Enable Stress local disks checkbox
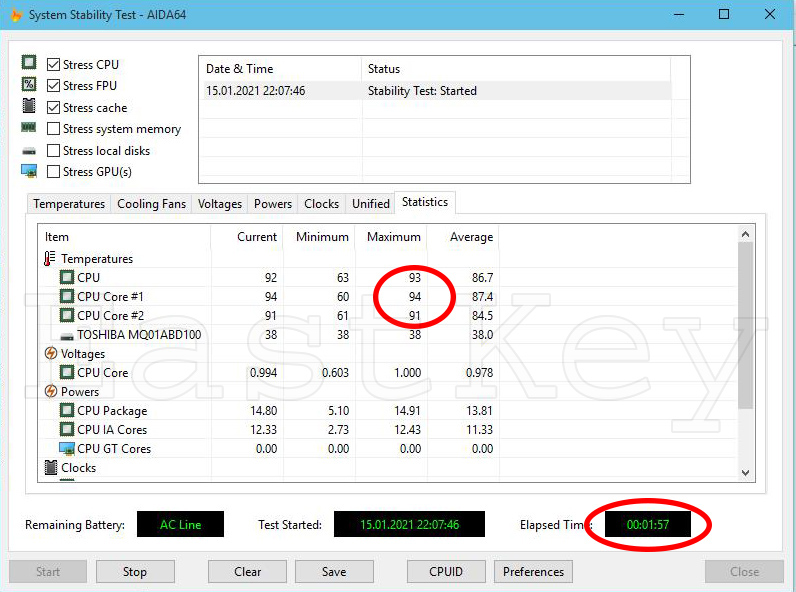 (x=53, y=151)
